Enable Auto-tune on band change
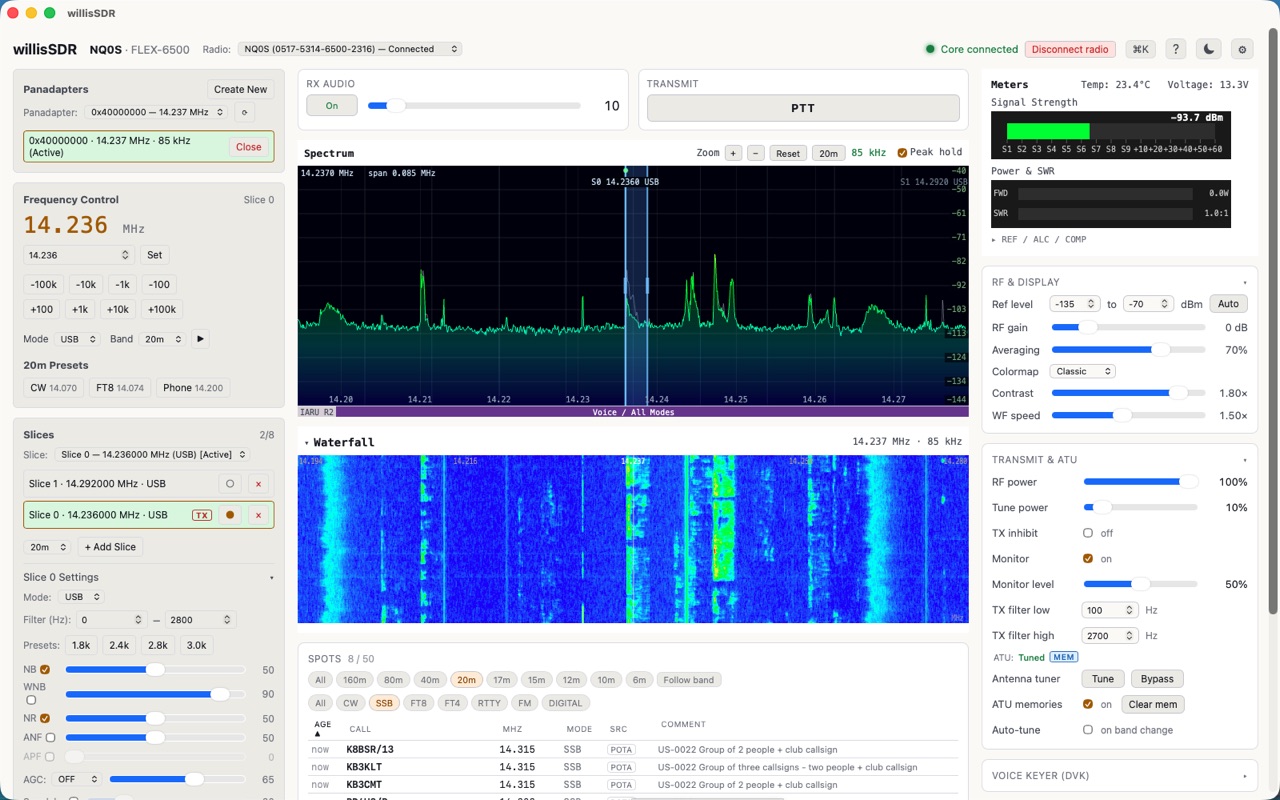This screenshot has height=800, width=1280. [x=1088, y=730]
